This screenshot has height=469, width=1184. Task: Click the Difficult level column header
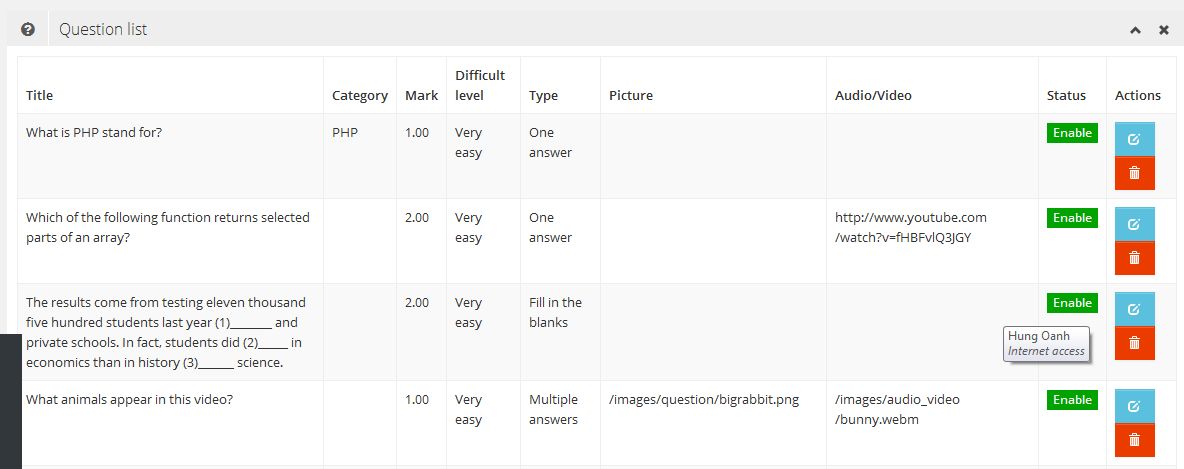pos(480,85)
